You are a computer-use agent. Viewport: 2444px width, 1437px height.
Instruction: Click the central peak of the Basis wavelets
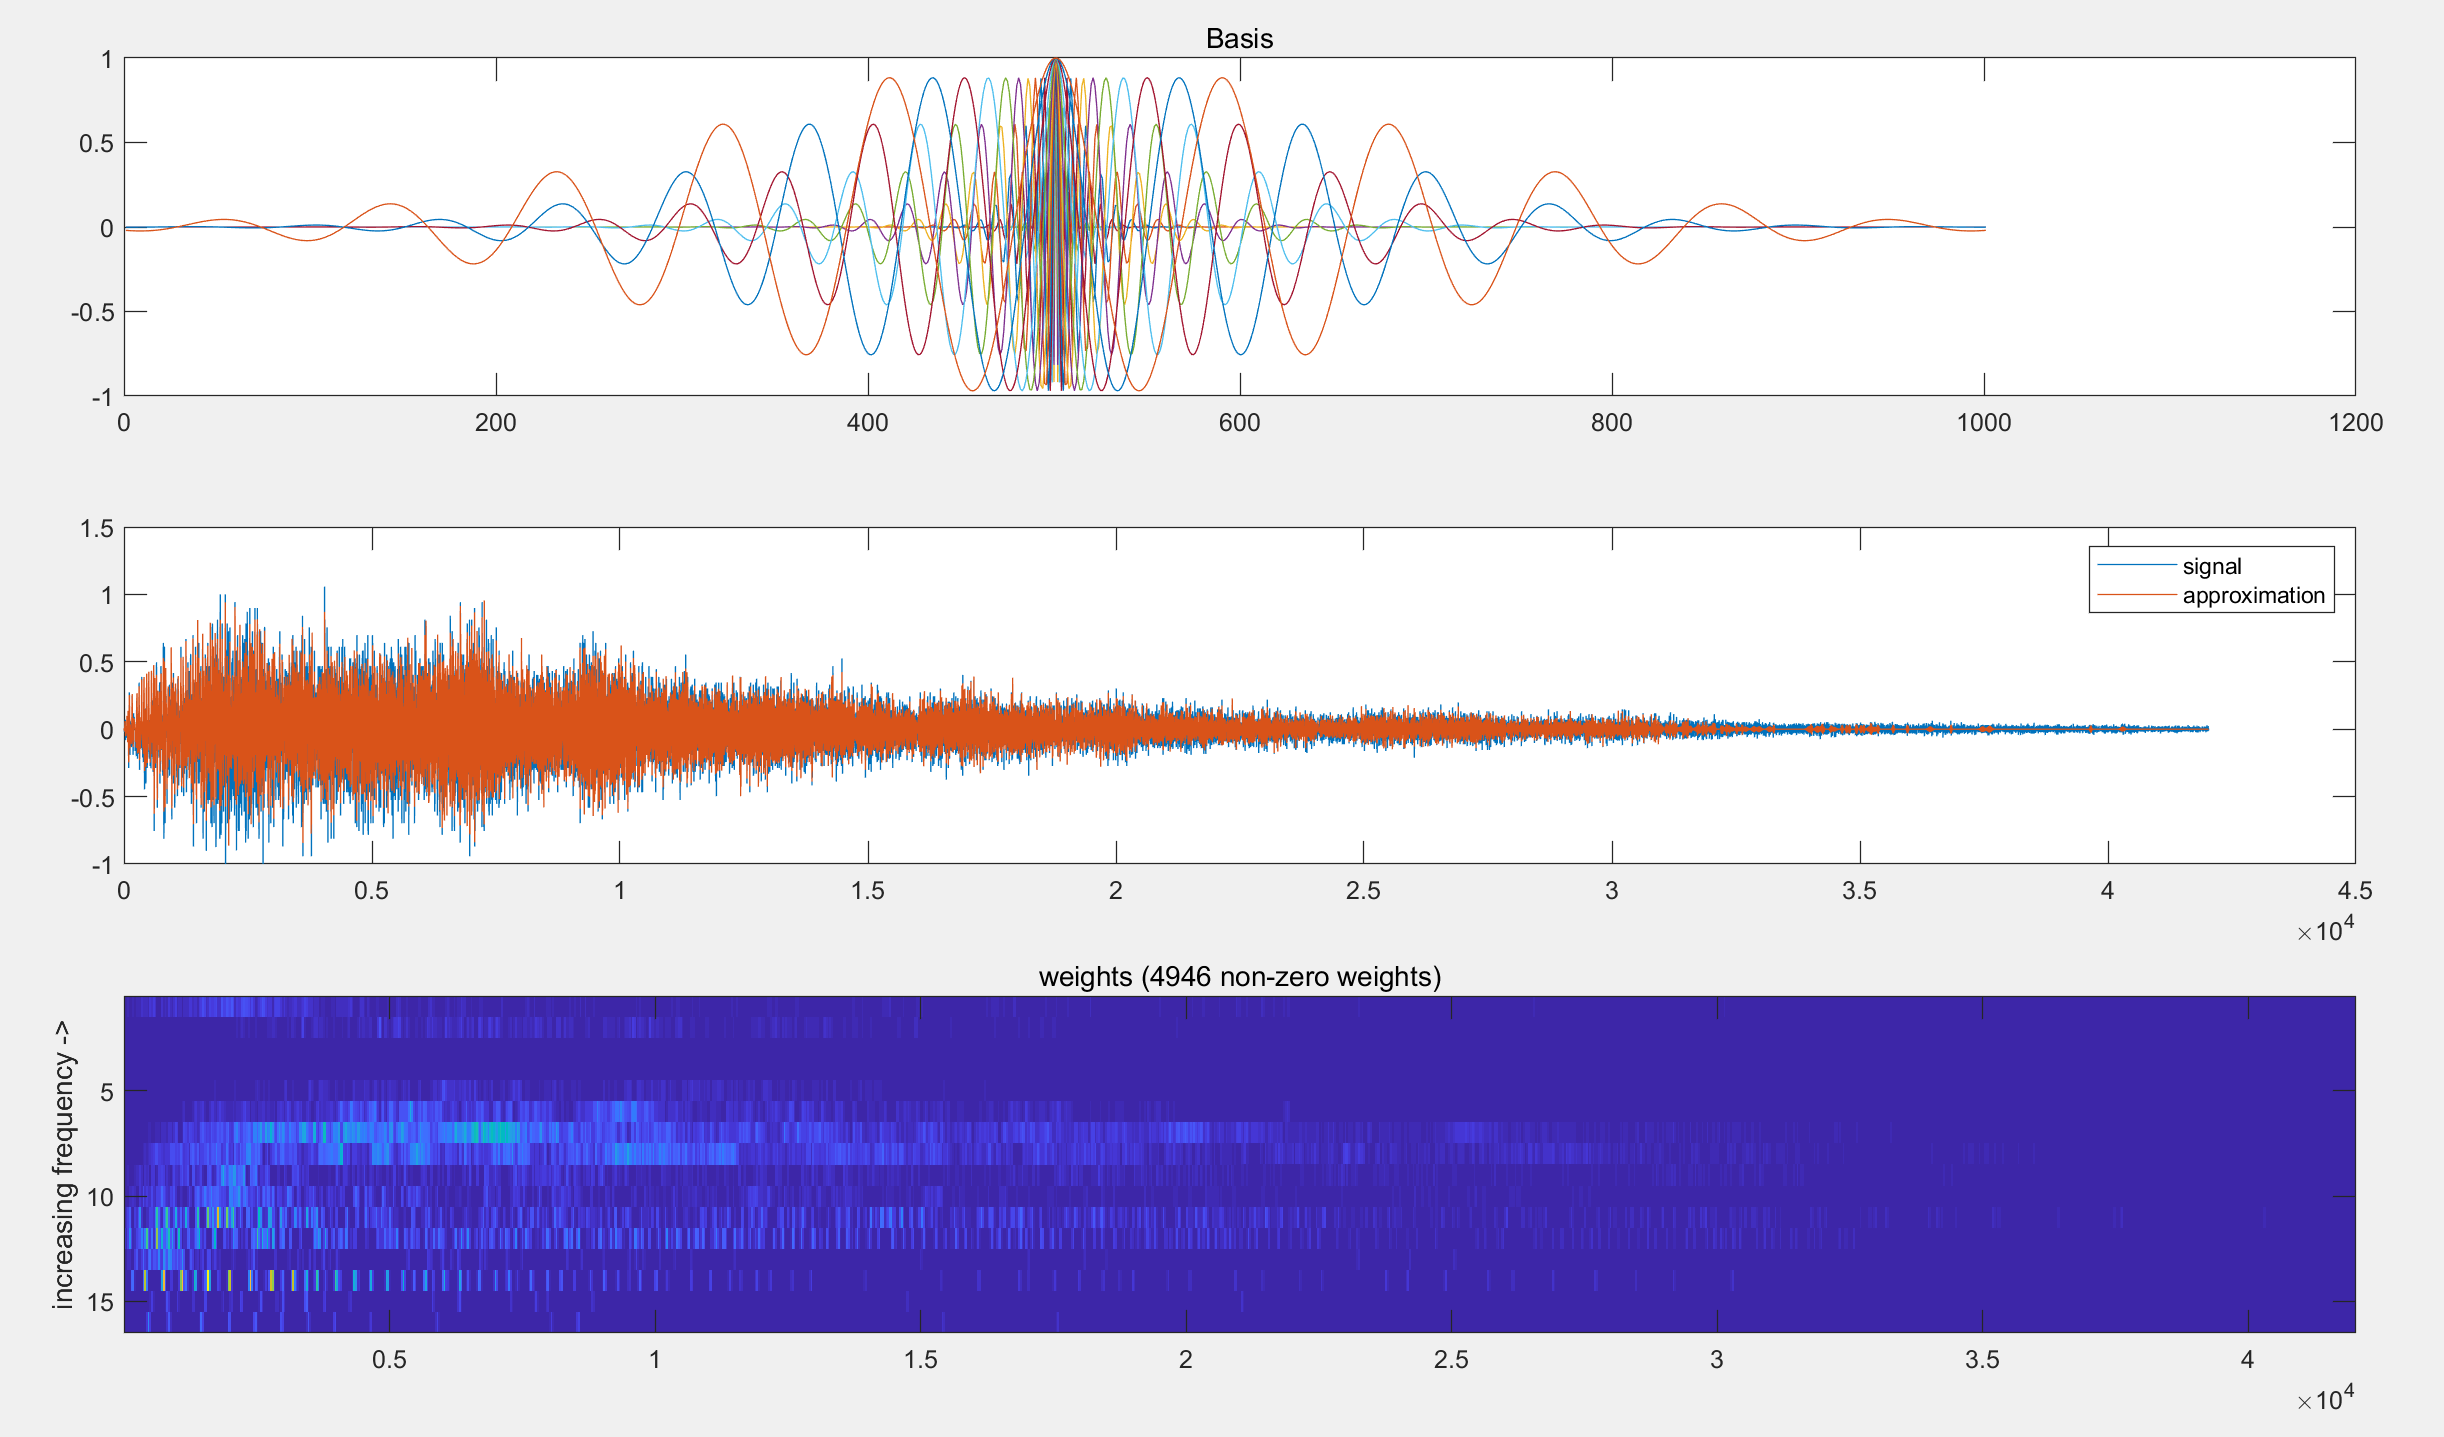coord(1055,62)
